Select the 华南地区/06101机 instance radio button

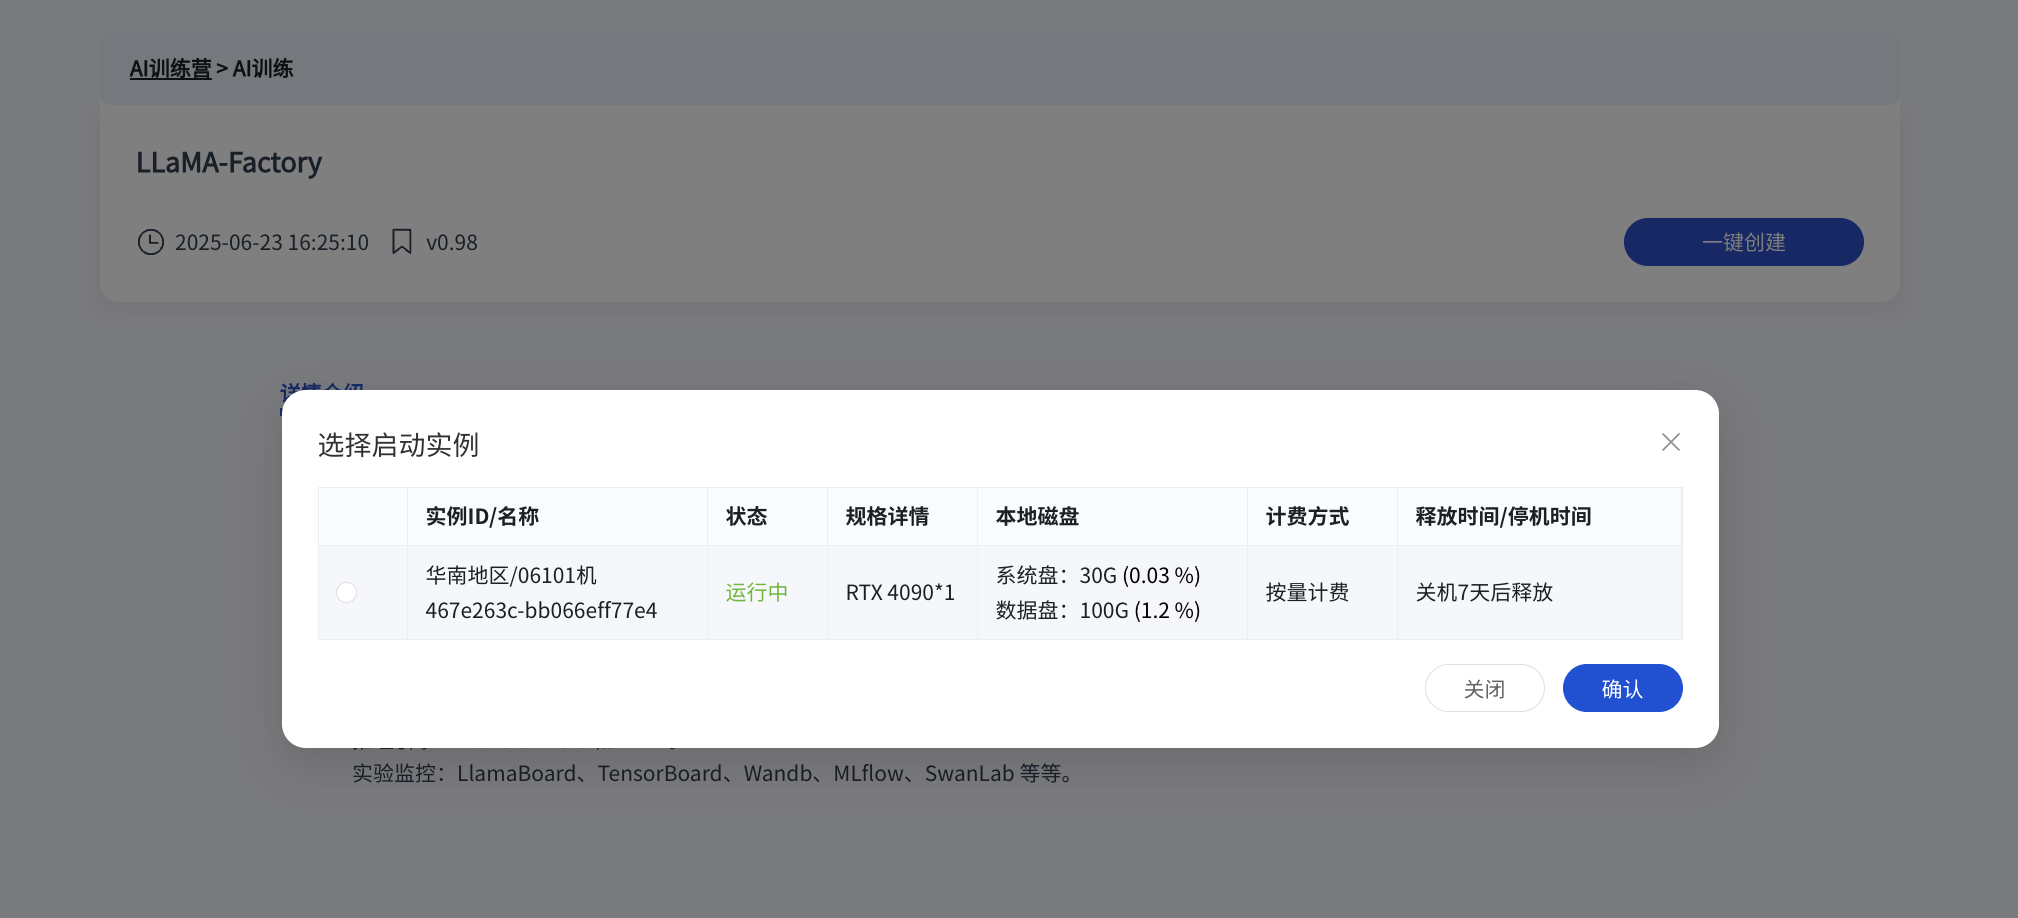(x=346, y=592)
